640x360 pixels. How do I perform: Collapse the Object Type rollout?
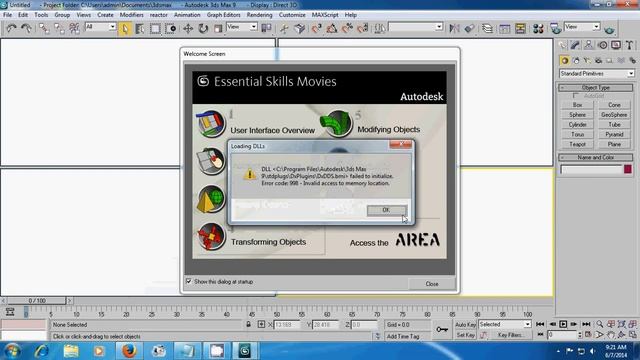[x=596, y=87]
